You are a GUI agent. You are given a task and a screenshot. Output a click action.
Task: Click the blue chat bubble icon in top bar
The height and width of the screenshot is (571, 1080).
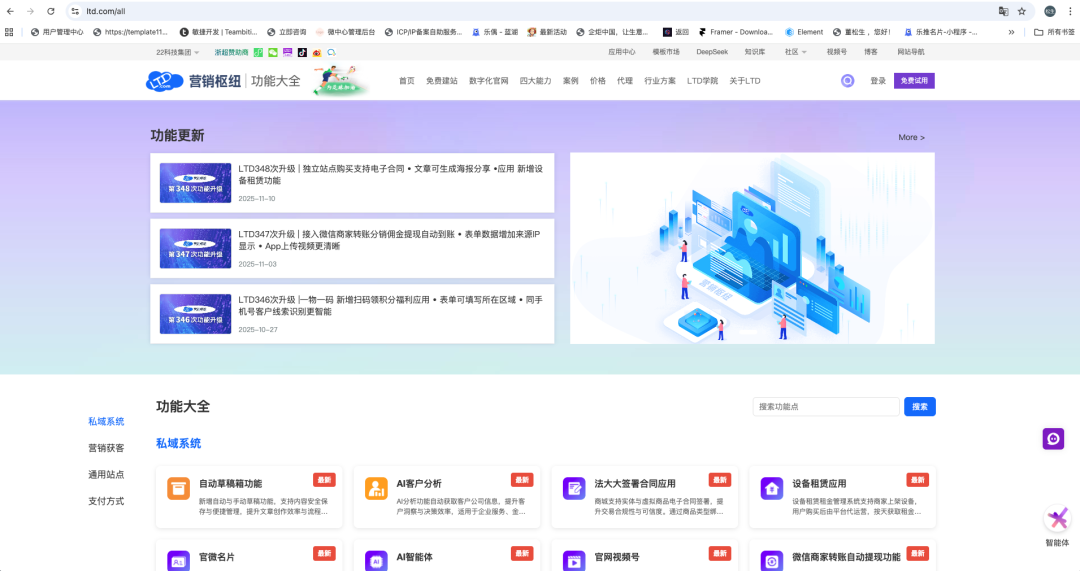tap(331, 52)
